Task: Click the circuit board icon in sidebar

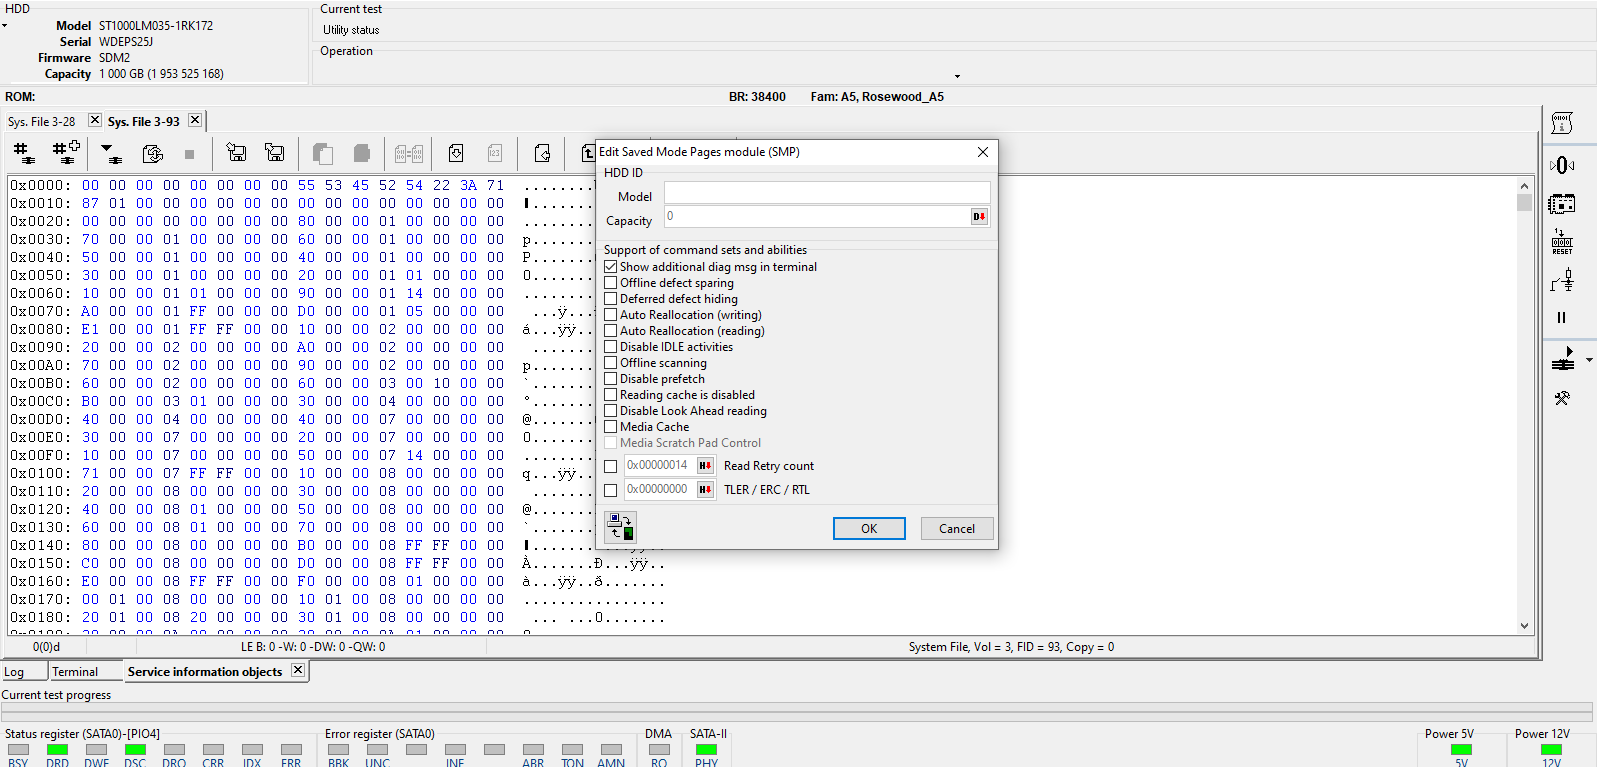Action: [1562, 204]
